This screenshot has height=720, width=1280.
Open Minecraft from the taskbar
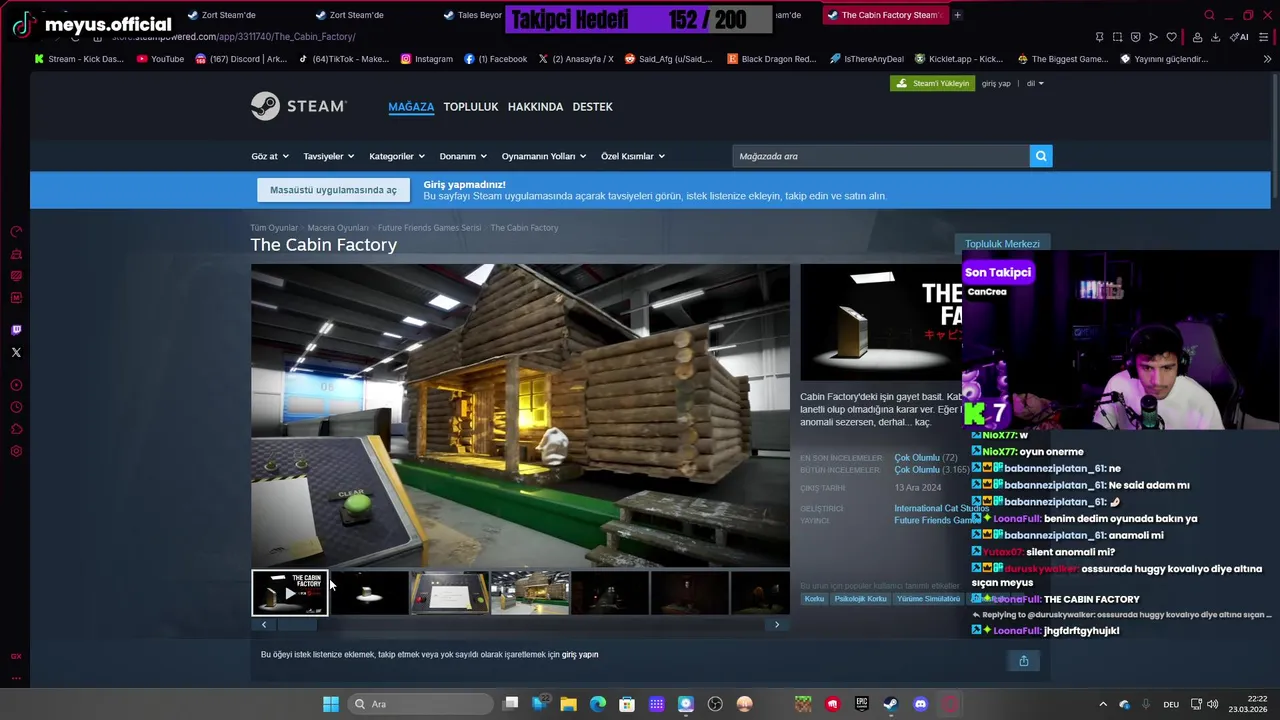[803, 704]
